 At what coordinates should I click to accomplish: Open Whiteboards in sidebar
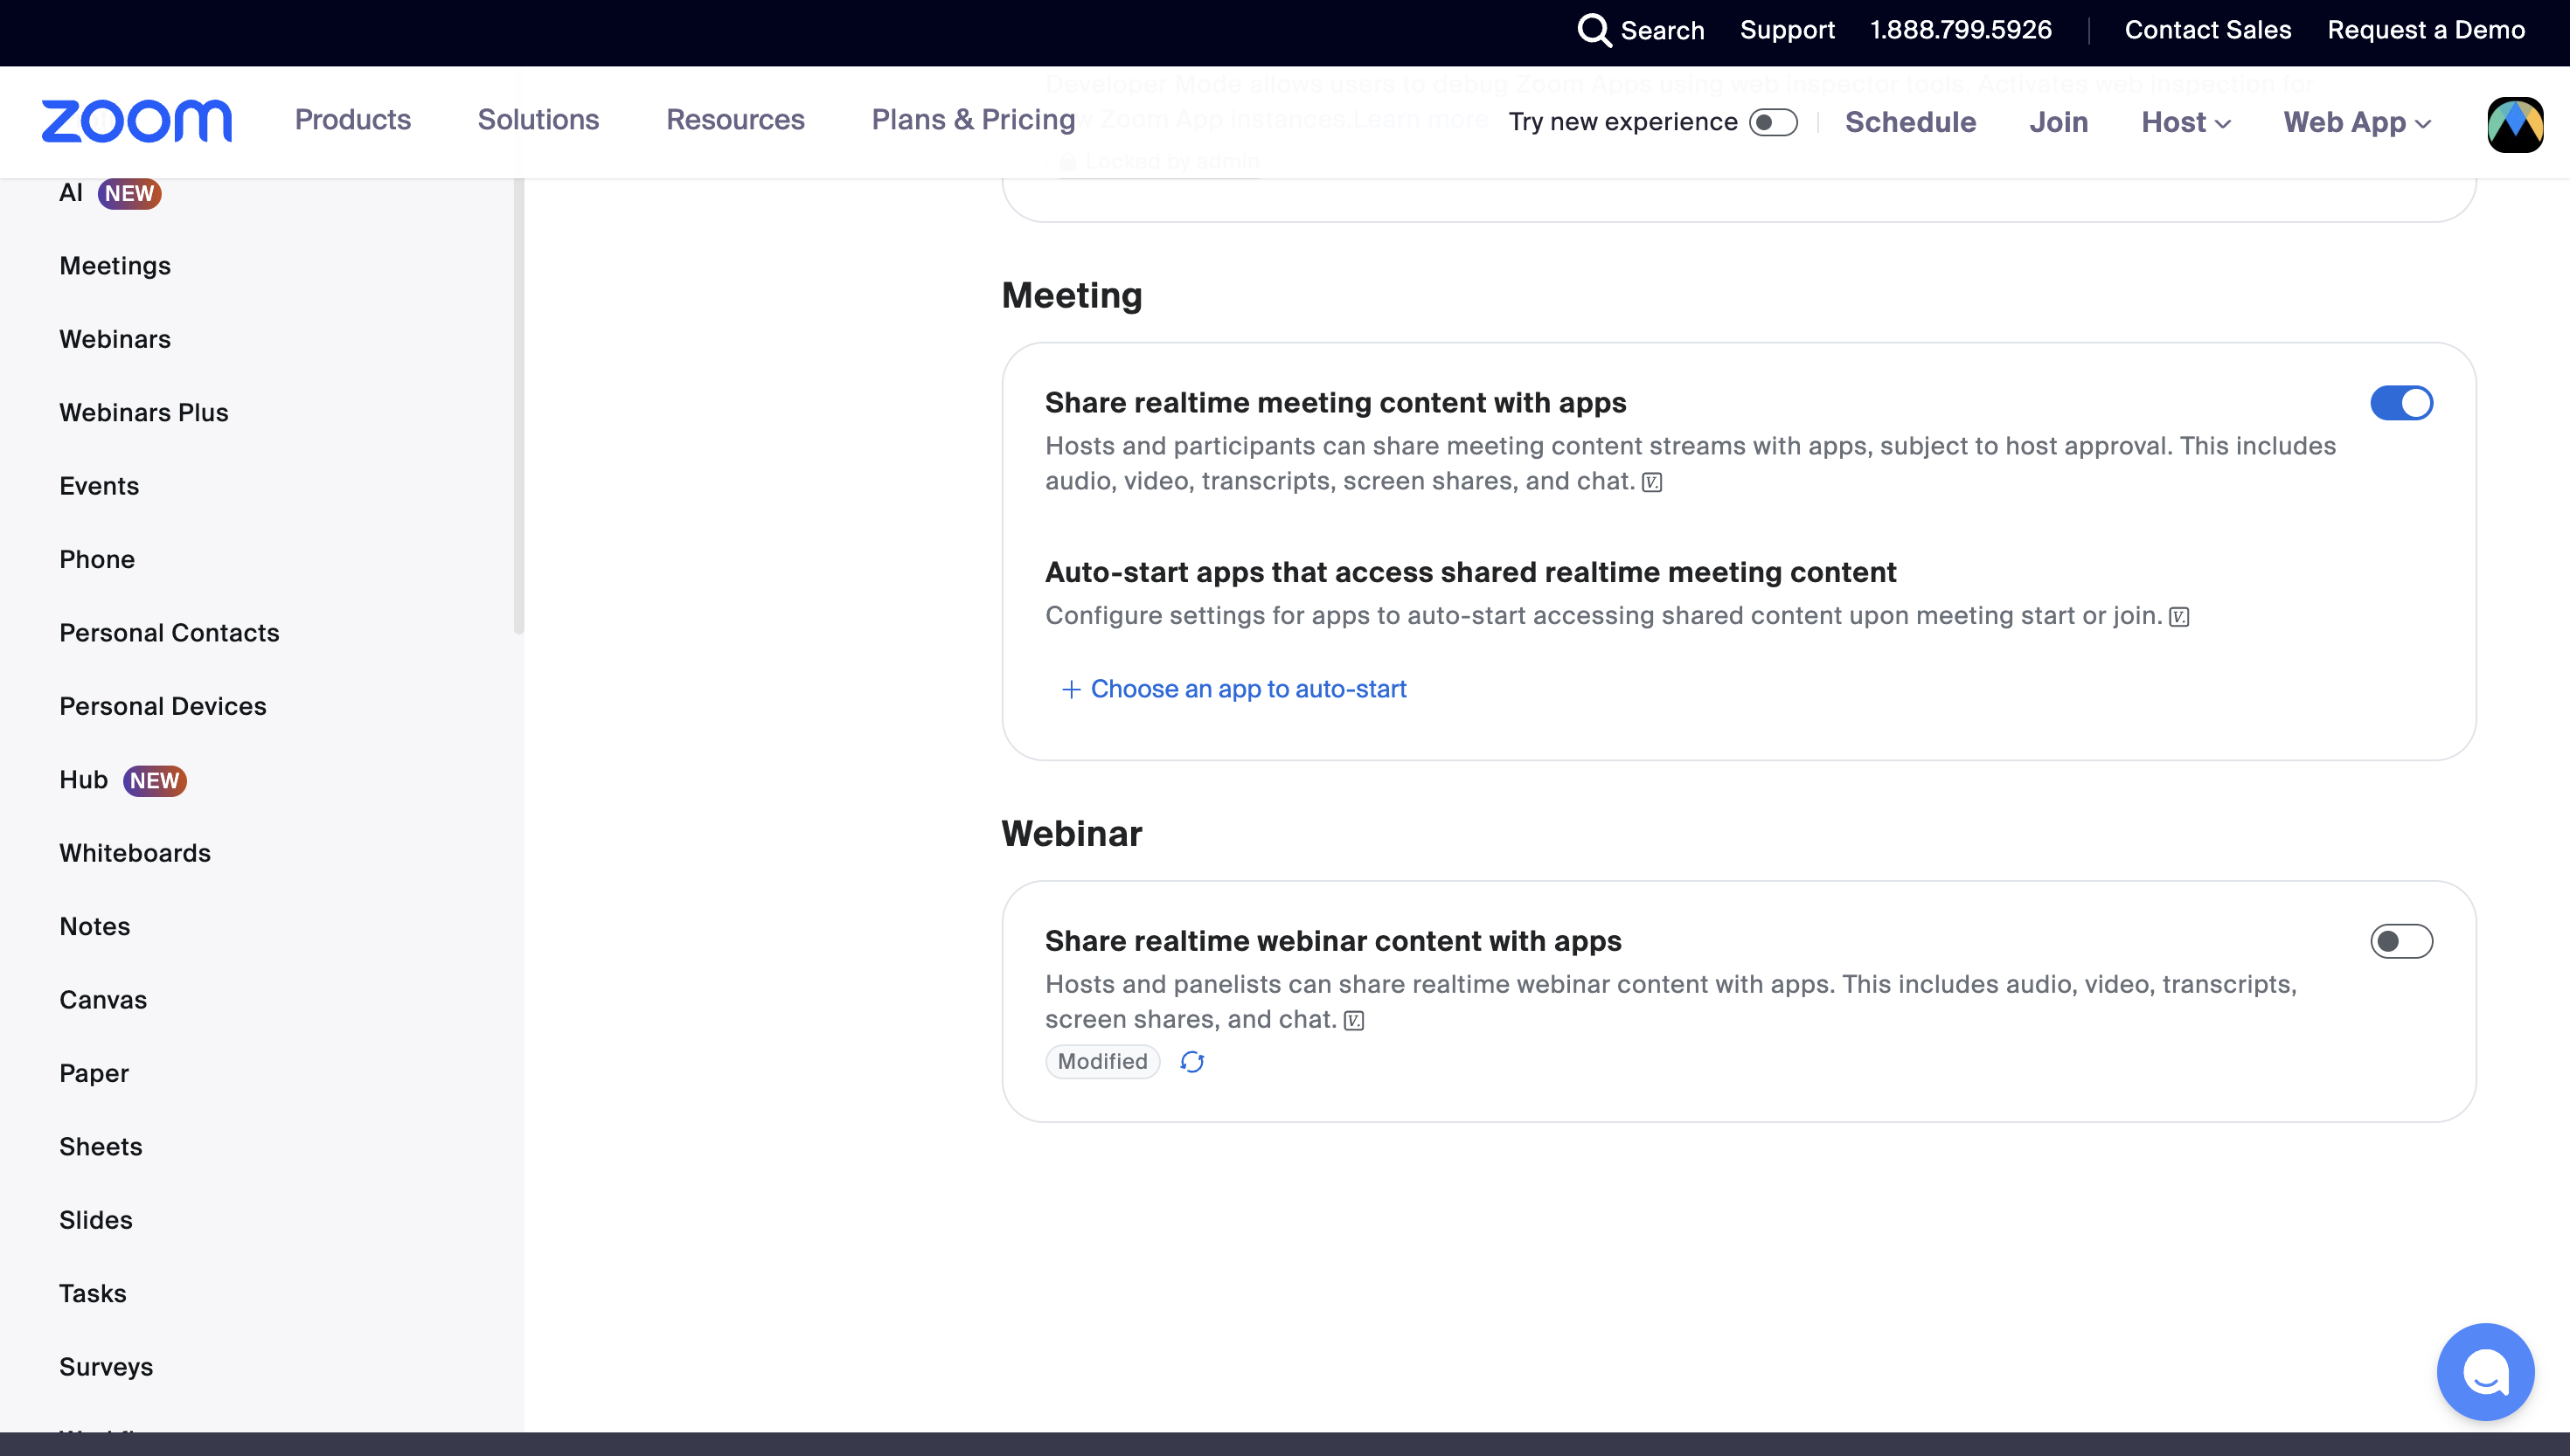pyautogui.click(x=135, y=853)
